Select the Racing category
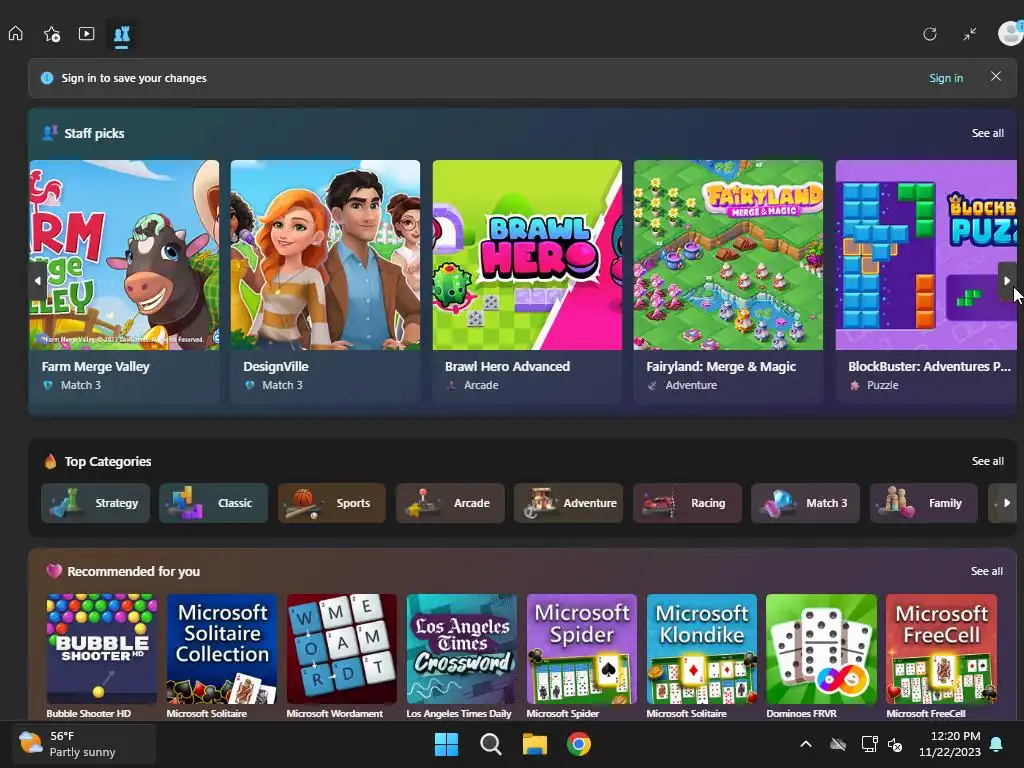 [x=687, y=503]
